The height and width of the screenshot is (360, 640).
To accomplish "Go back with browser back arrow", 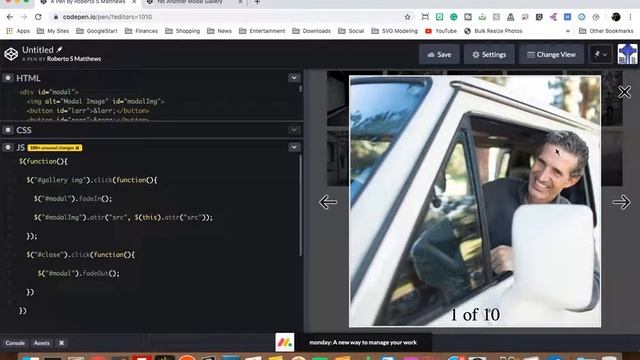I will pos(10,17).
